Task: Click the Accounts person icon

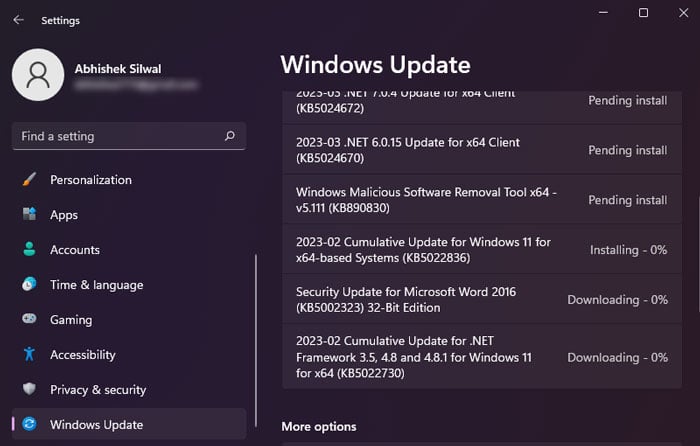Action: (x=29, y=249)
